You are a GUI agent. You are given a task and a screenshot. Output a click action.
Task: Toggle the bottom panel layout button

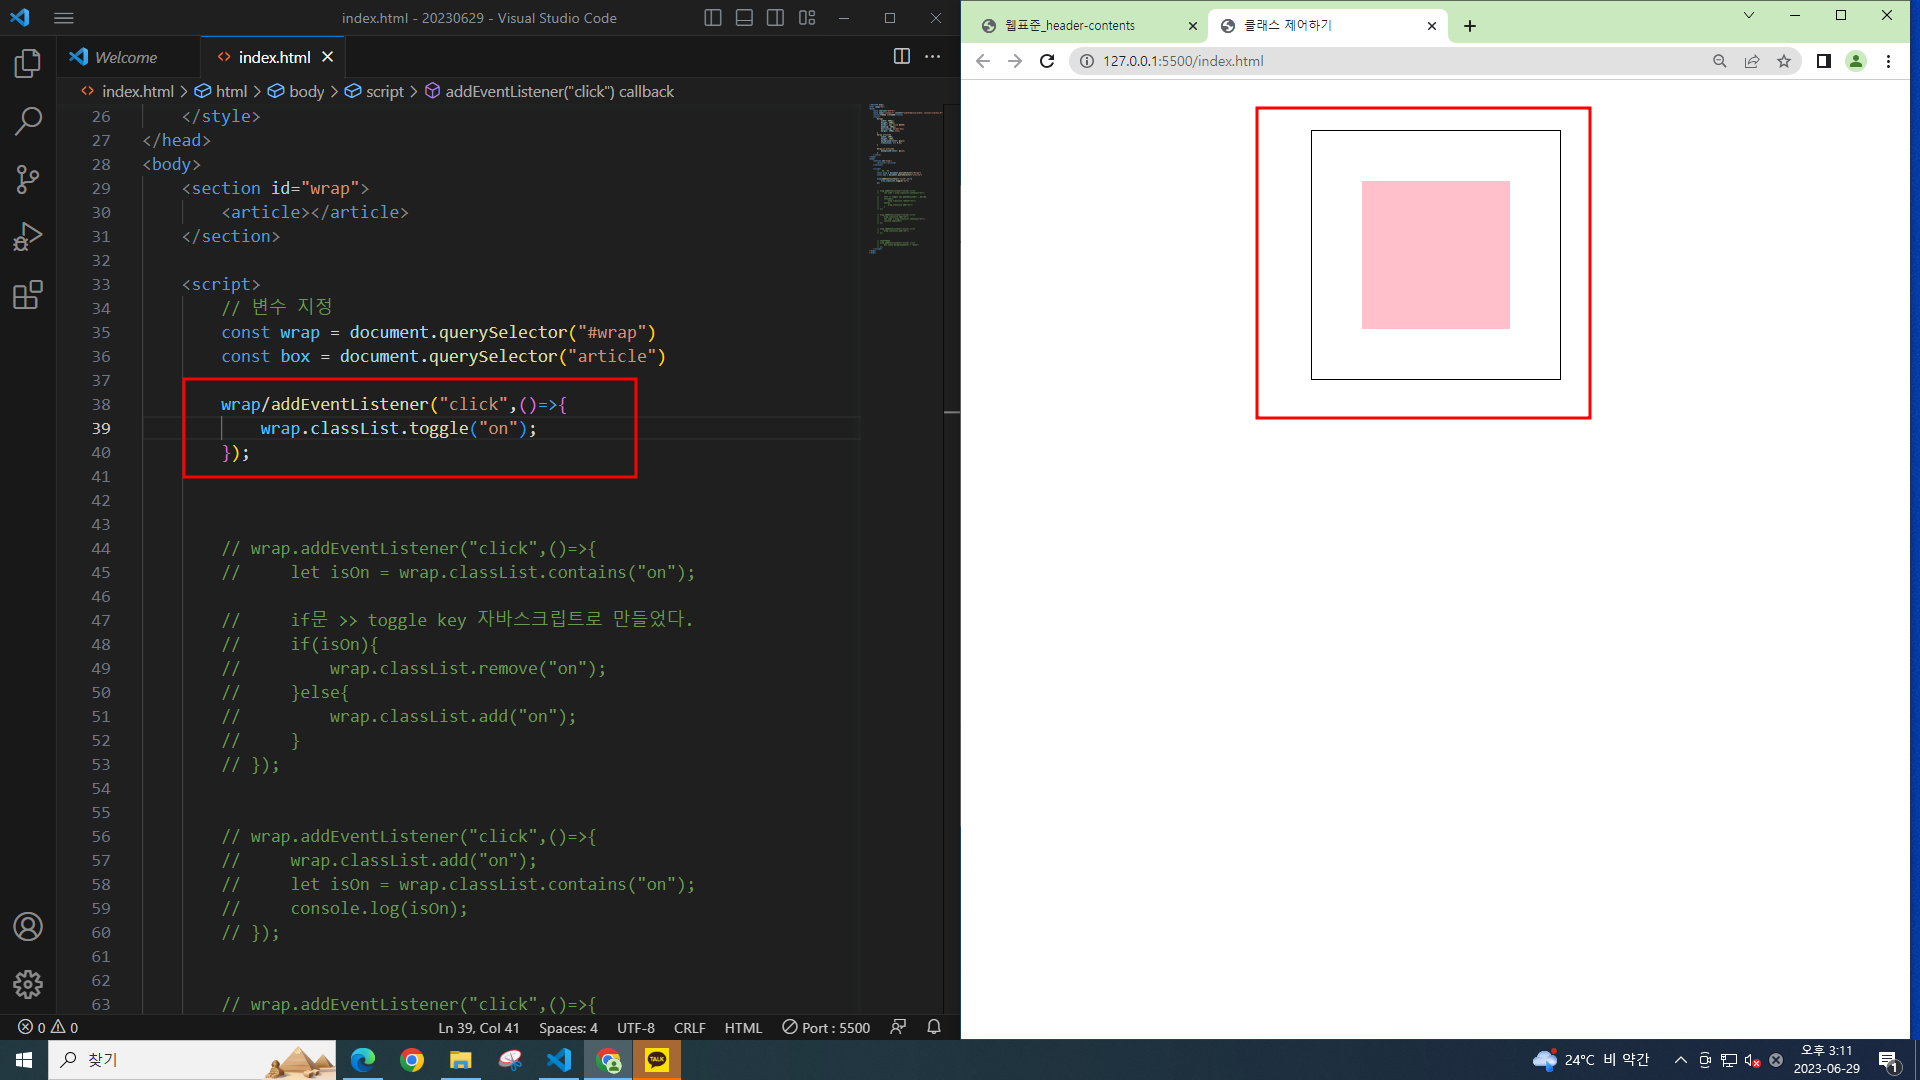[744, 18]
